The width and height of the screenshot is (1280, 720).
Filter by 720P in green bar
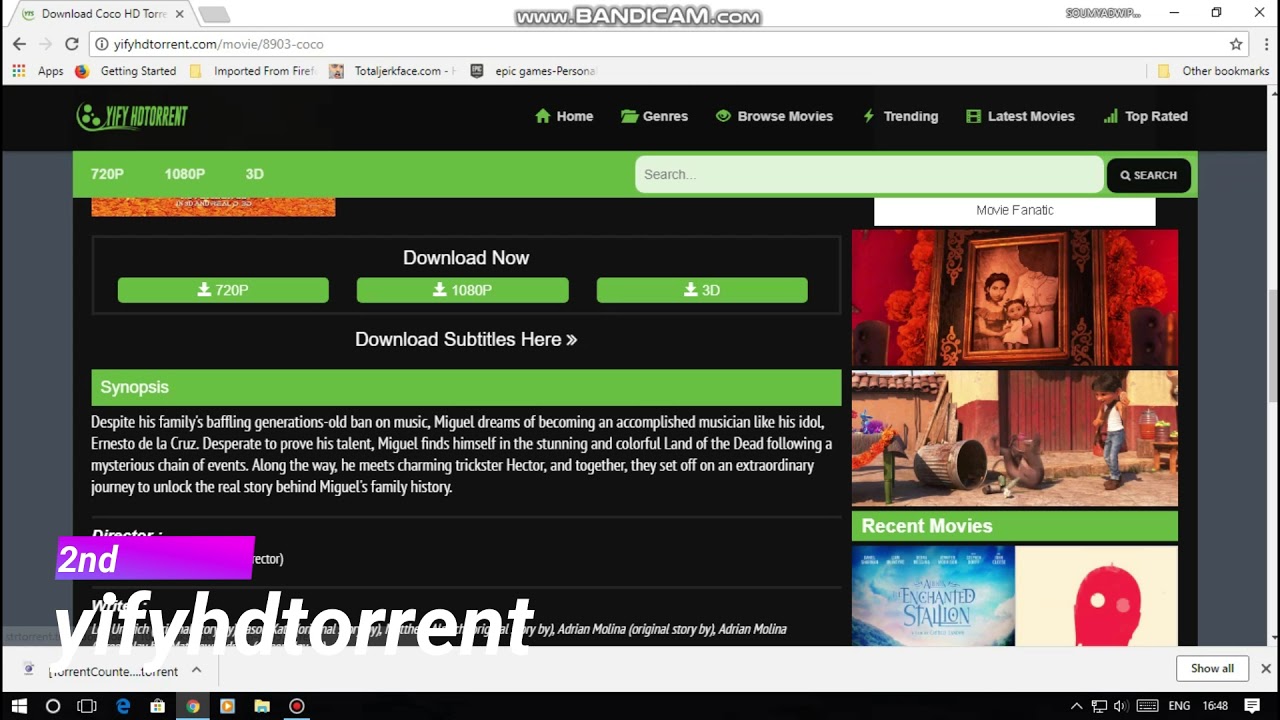click(107, 174)
